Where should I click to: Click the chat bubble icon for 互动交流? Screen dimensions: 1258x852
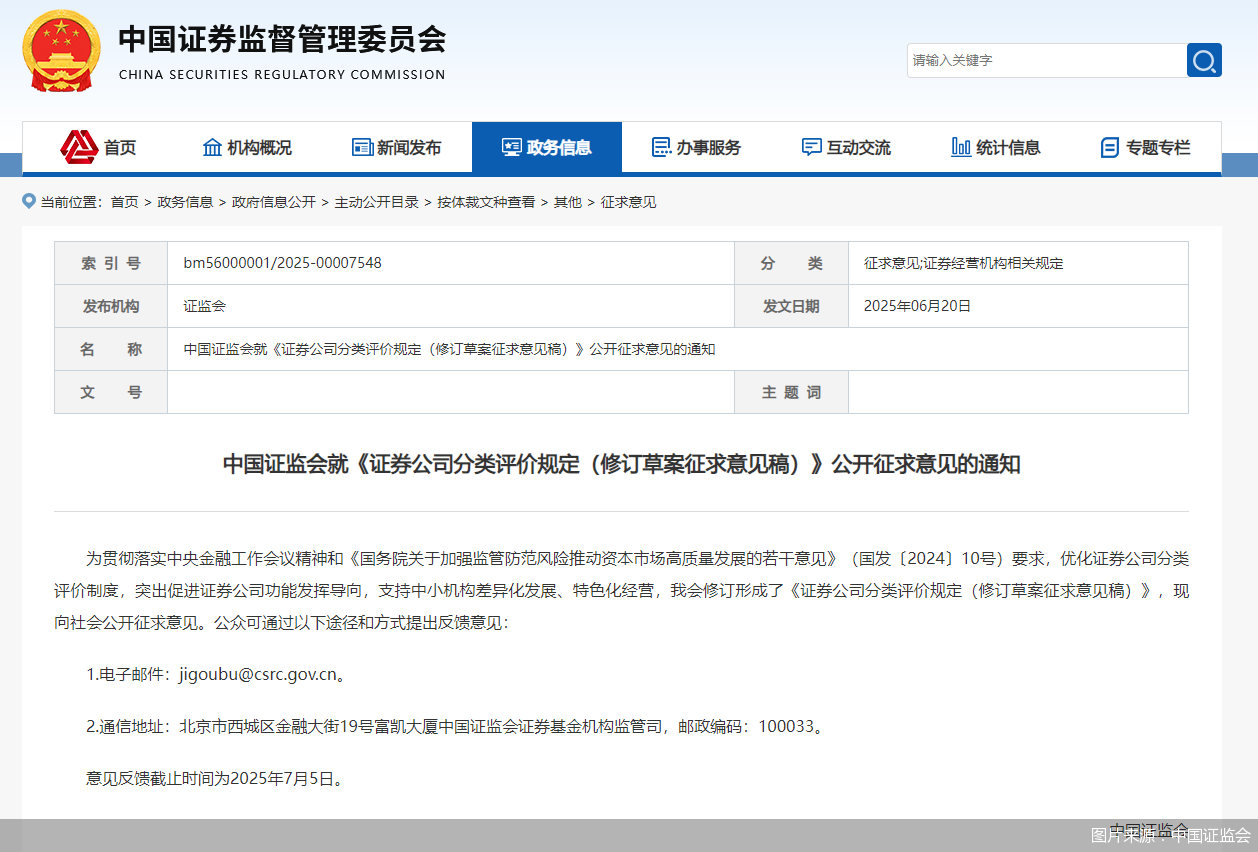[811, 147]
